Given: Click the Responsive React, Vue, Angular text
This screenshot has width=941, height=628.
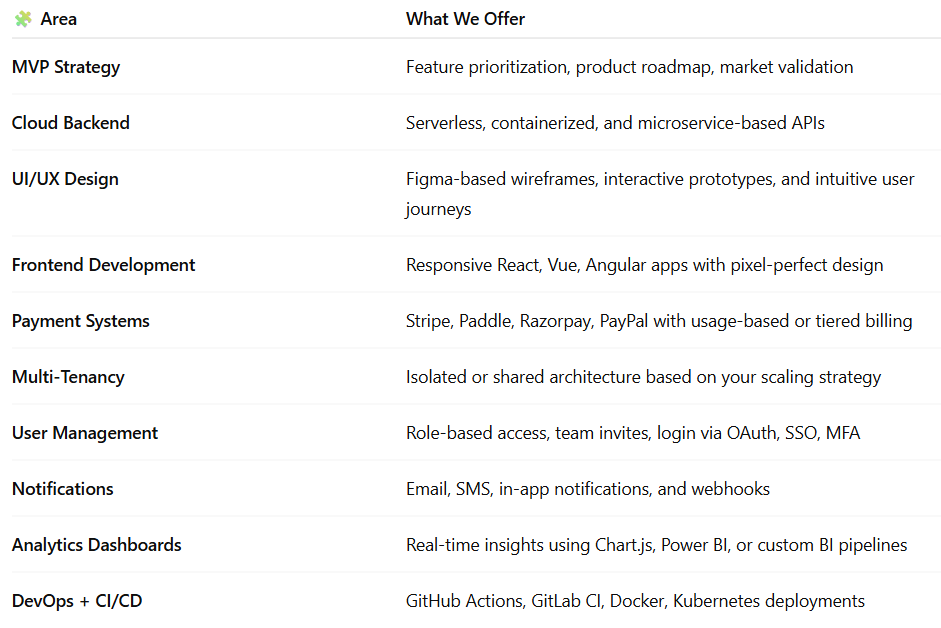Looking at the screenshot, I should (x=644, y=265).
